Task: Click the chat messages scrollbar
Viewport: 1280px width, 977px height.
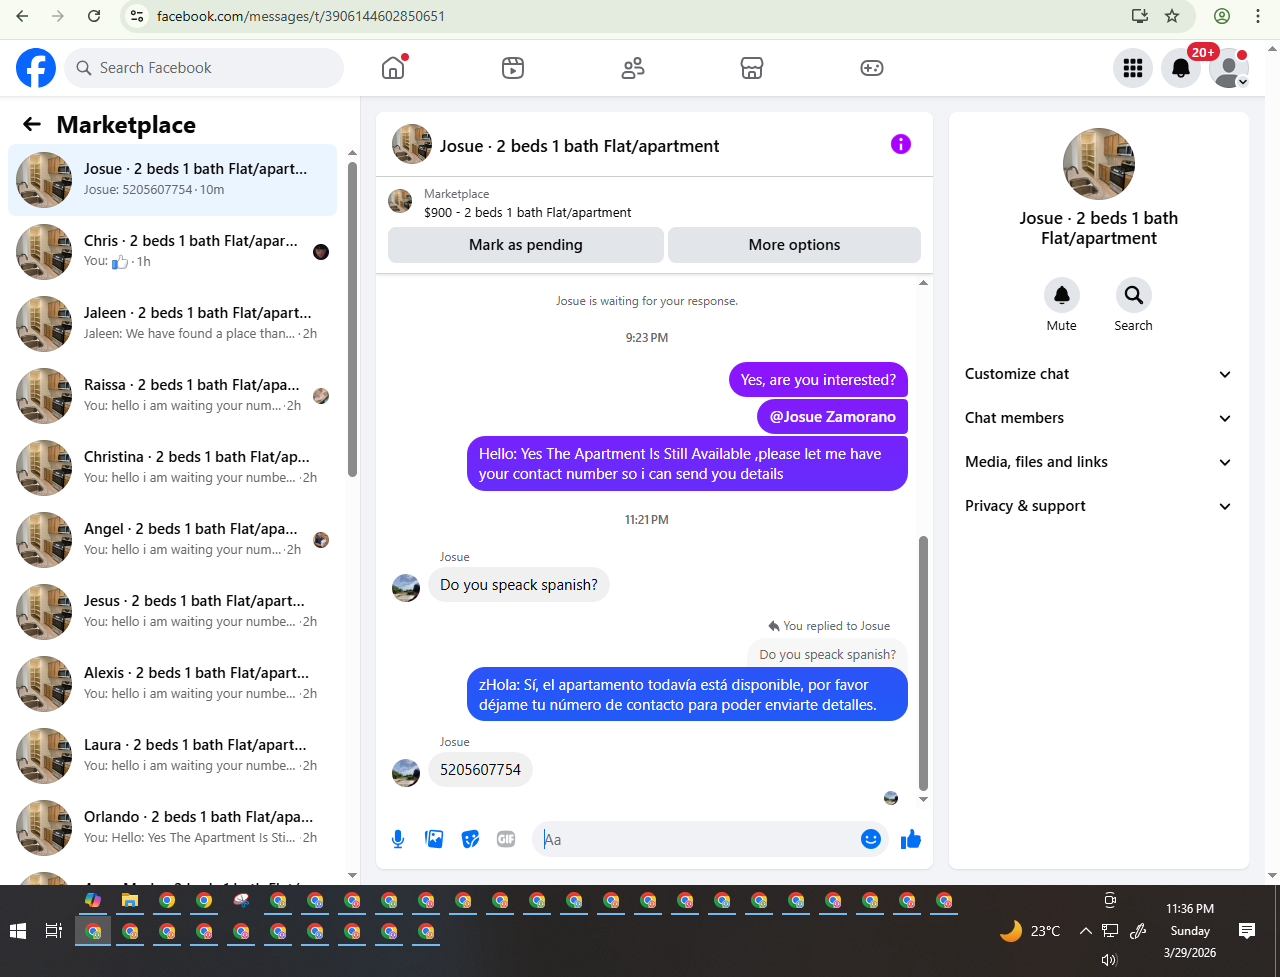Action: pyautogui.click(x=923, y=663)
